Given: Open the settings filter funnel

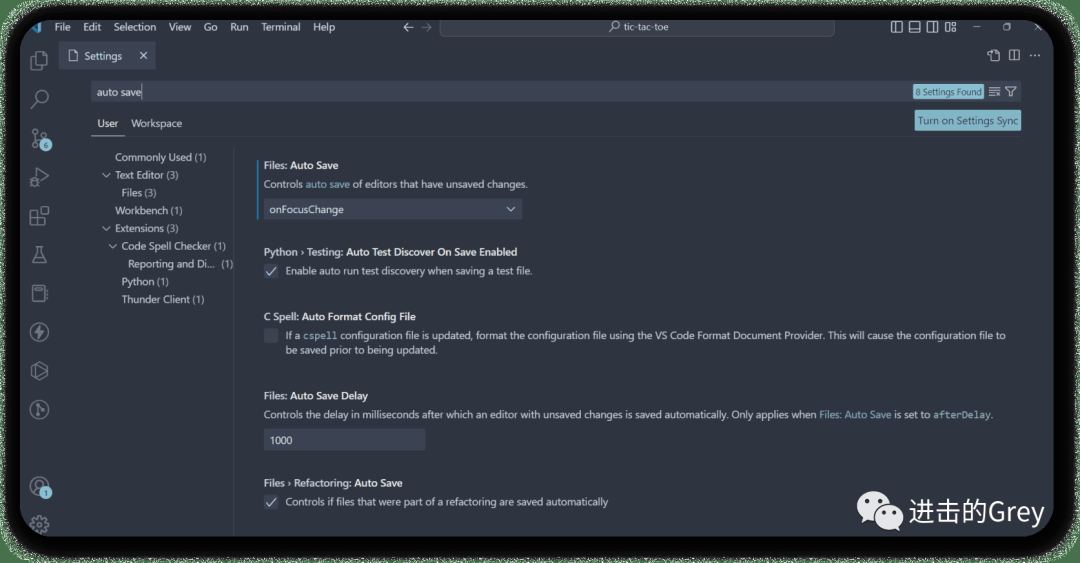Looking at the screenshot, I should click(1010, 92).
